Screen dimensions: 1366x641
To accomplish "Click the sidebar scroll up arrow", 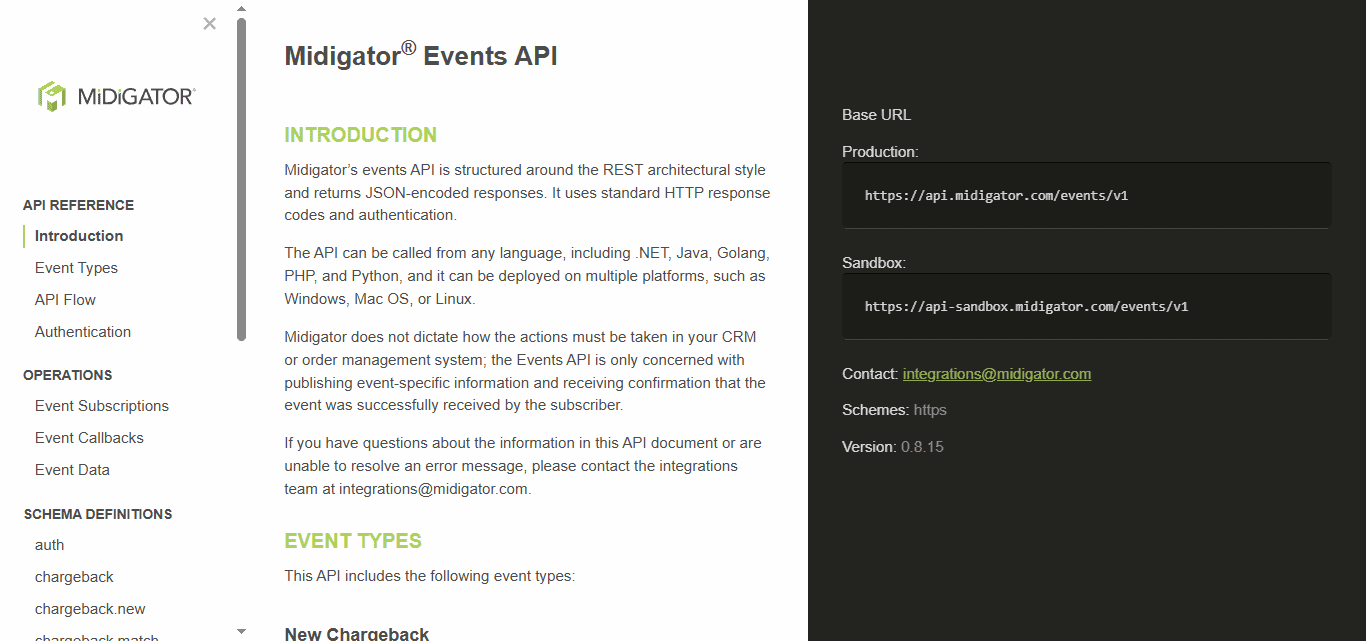I will [x=241, y=9].
